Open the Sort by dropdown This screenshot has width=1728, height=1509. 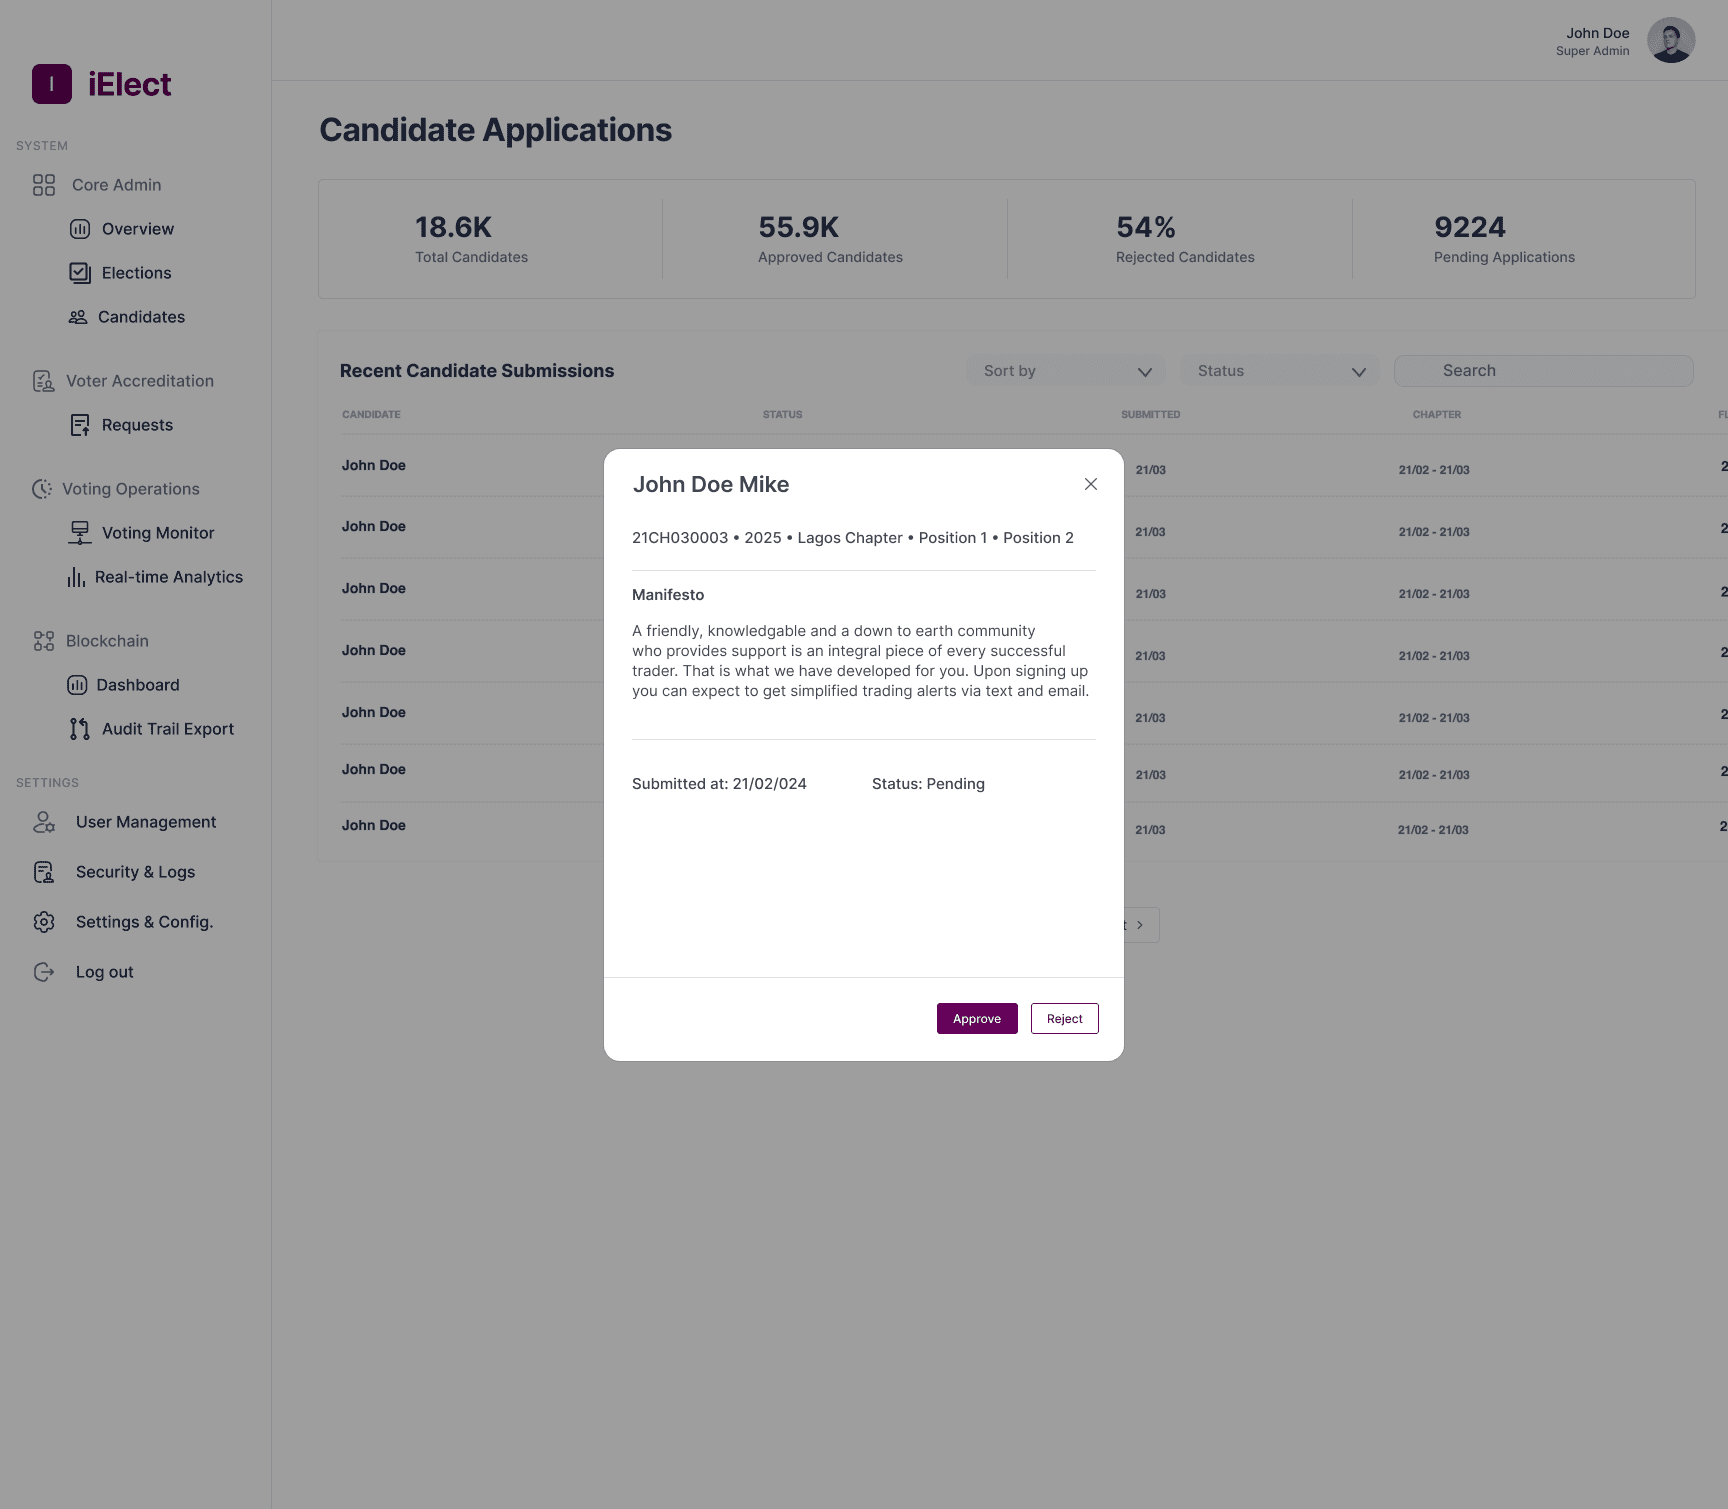1067,371
